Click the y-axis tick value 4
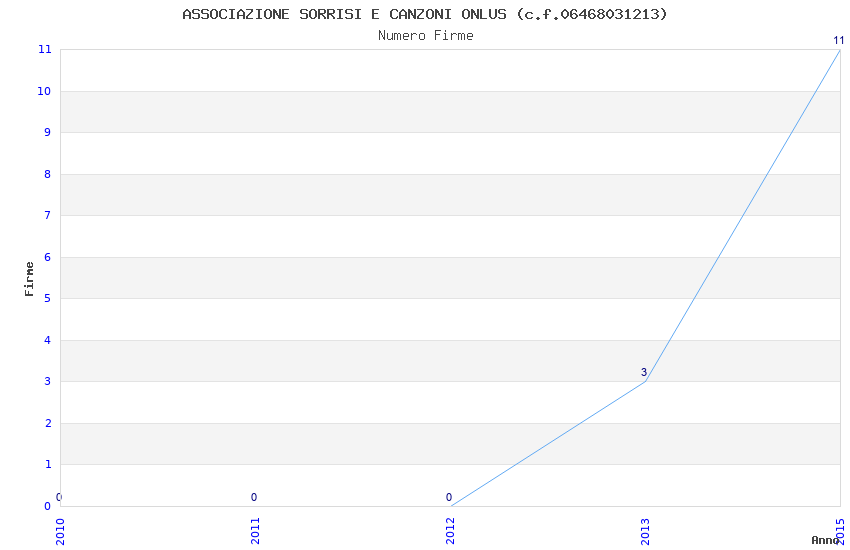The image size is (850, 550). coord(48,340)
